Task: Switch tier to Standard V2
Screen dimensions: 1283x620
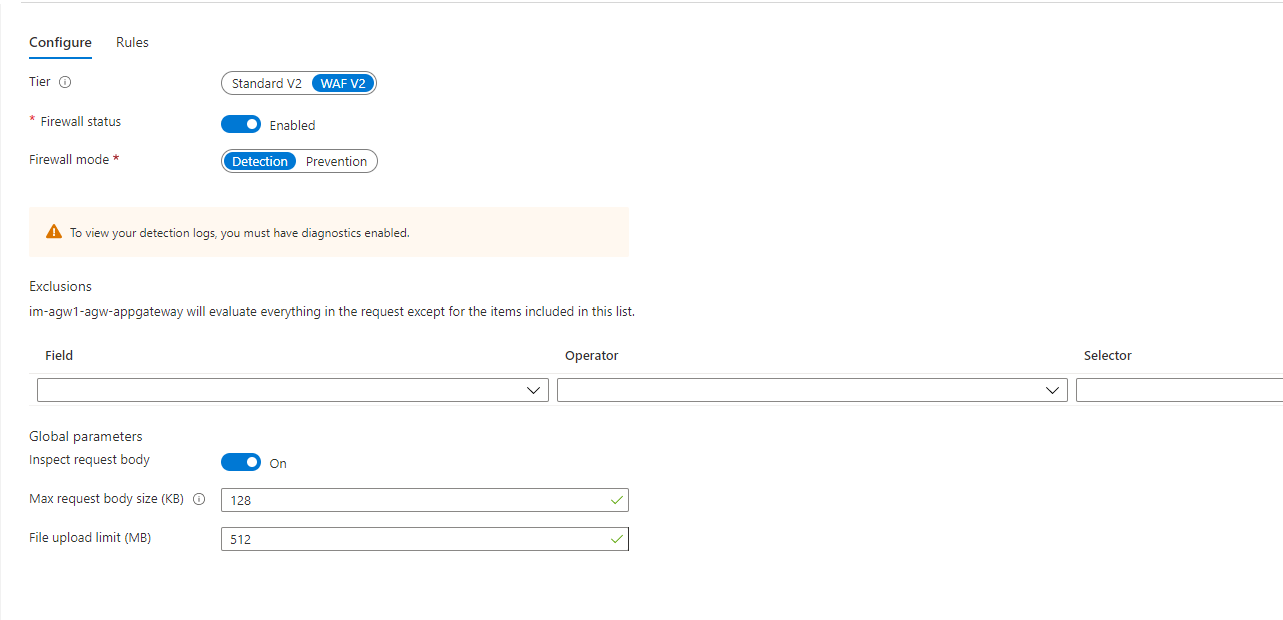Action: coord(266,83)
